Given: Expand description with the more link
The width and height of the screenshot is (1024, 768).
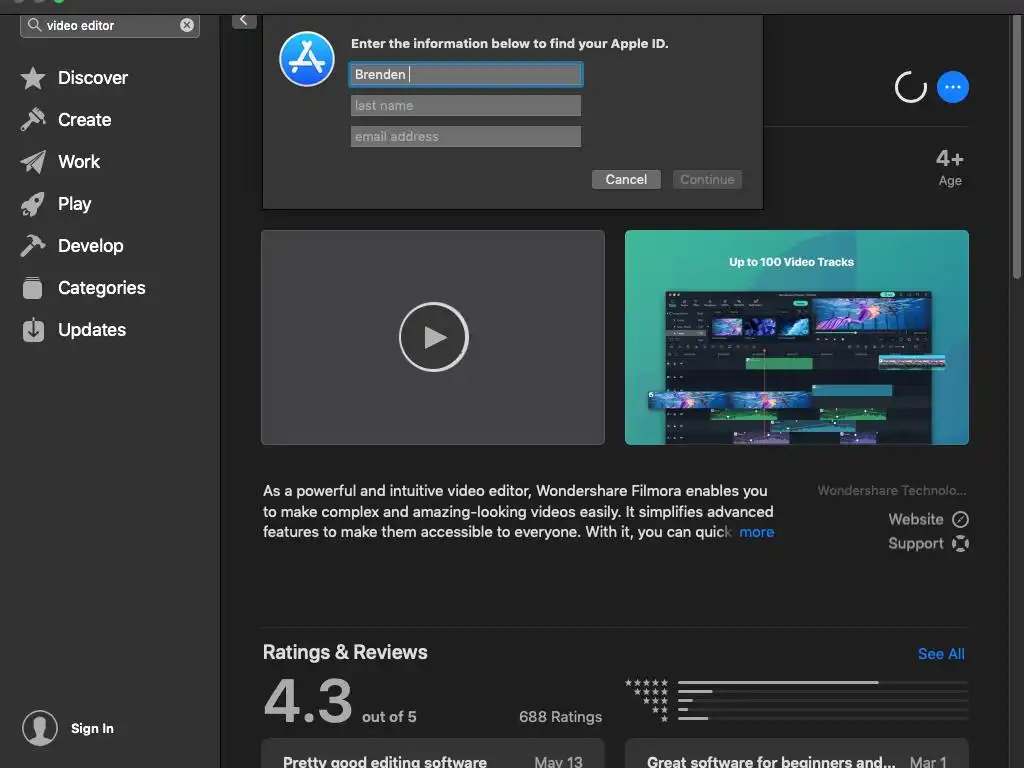Looking at the screenshot, I should 756,532.
